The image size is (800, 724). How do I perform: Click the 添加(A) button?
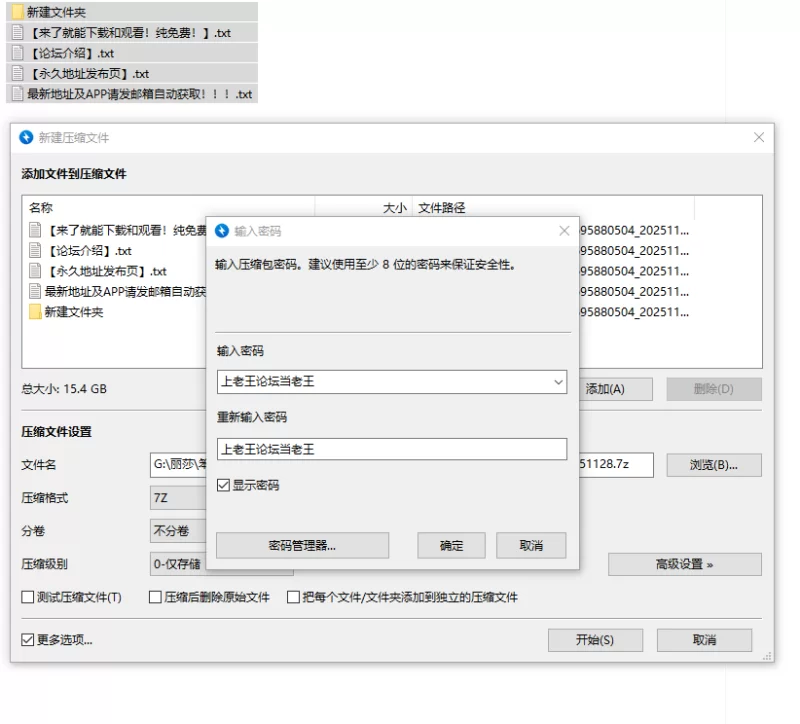(616, 389)
